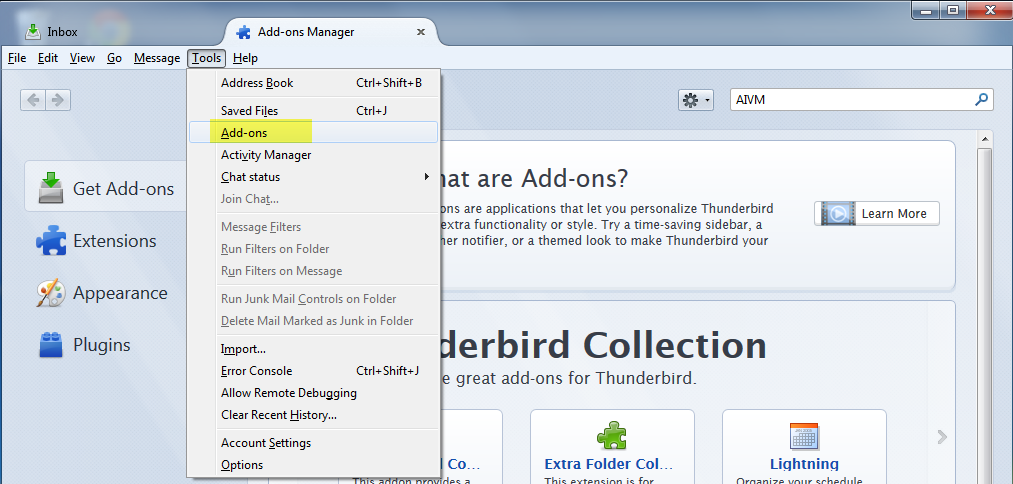Click the scrollbar up arrow
Image resolution: width=1013 pixels, height=484 pixels.
985,138
